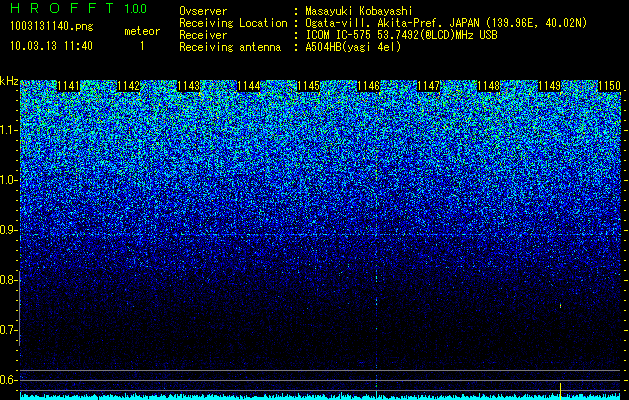The height and width of the screenshot is (400, 629).
Task: Click the meteor echo dot below 1149
Action: (560, 306)
